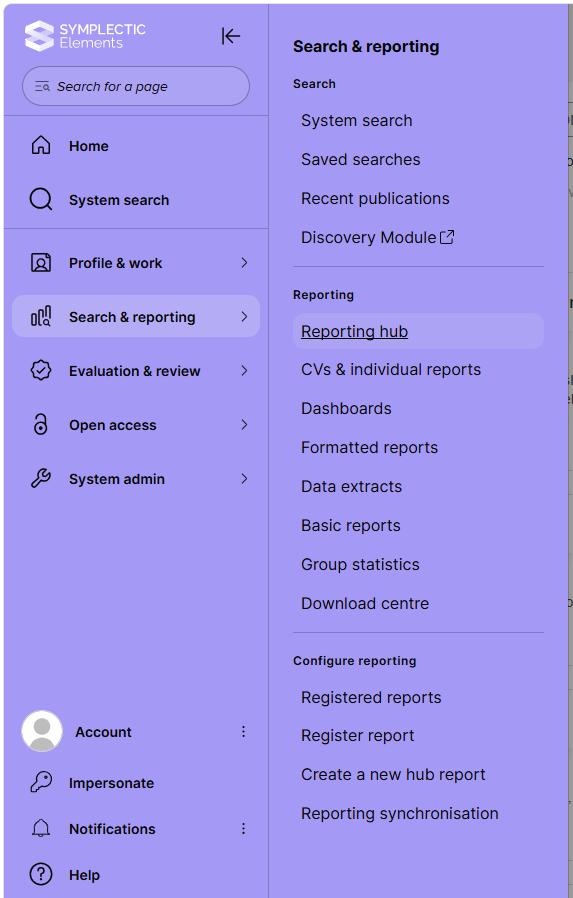
Task: Click the Open access padlock icon
Action: coord(41,424)
